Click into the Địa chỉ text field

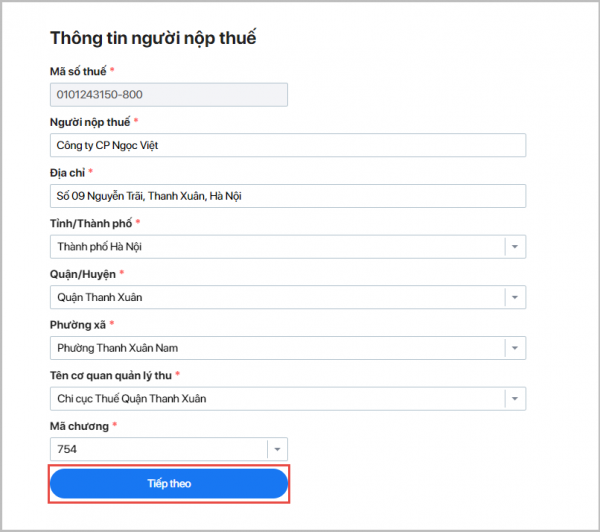point(287,196)
